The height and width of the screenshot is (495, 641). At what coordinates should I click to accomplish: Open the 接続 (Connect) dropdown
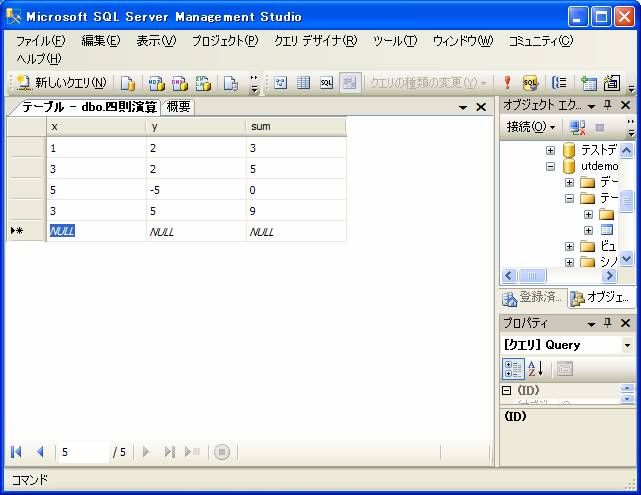(x=530, y=127)
